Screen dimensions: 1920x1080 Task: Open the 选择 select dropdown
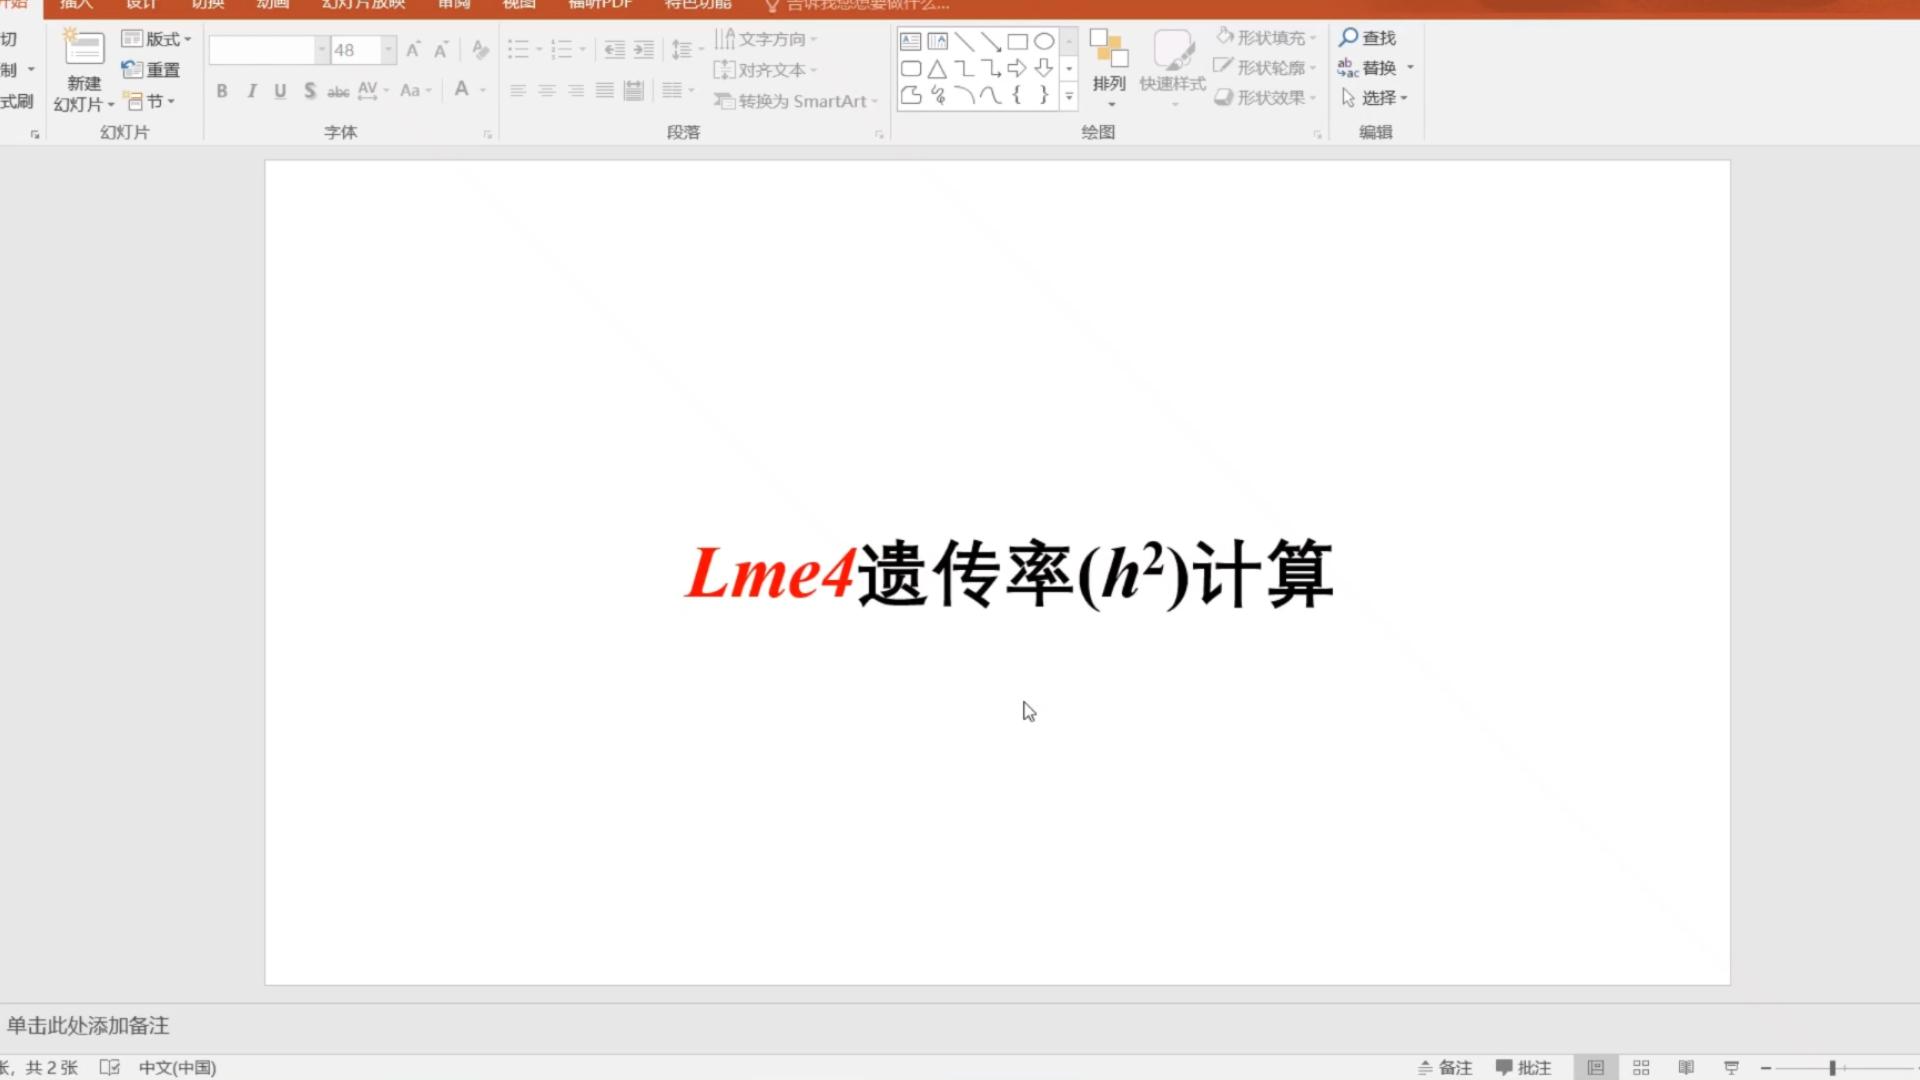[x=1375, y=97]
